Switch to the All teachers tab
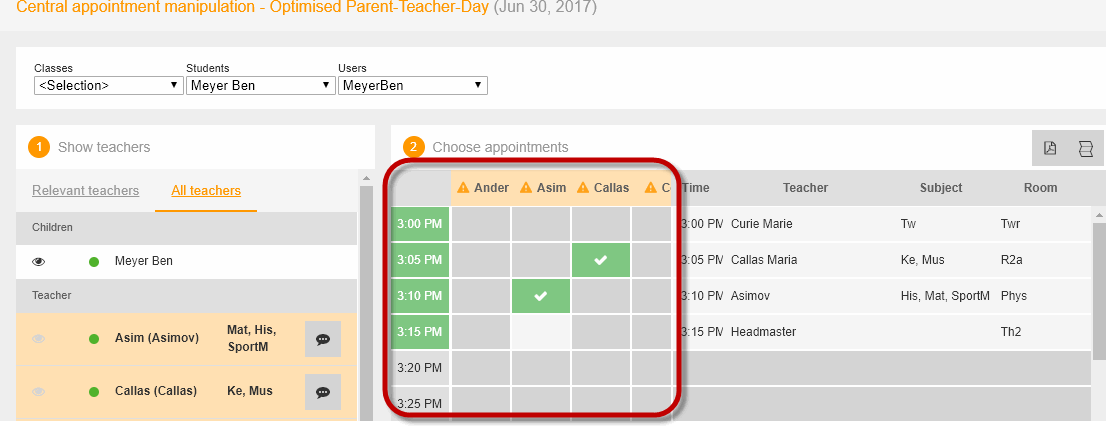This screenshot has width=1106, height=426. click(206, 190)
